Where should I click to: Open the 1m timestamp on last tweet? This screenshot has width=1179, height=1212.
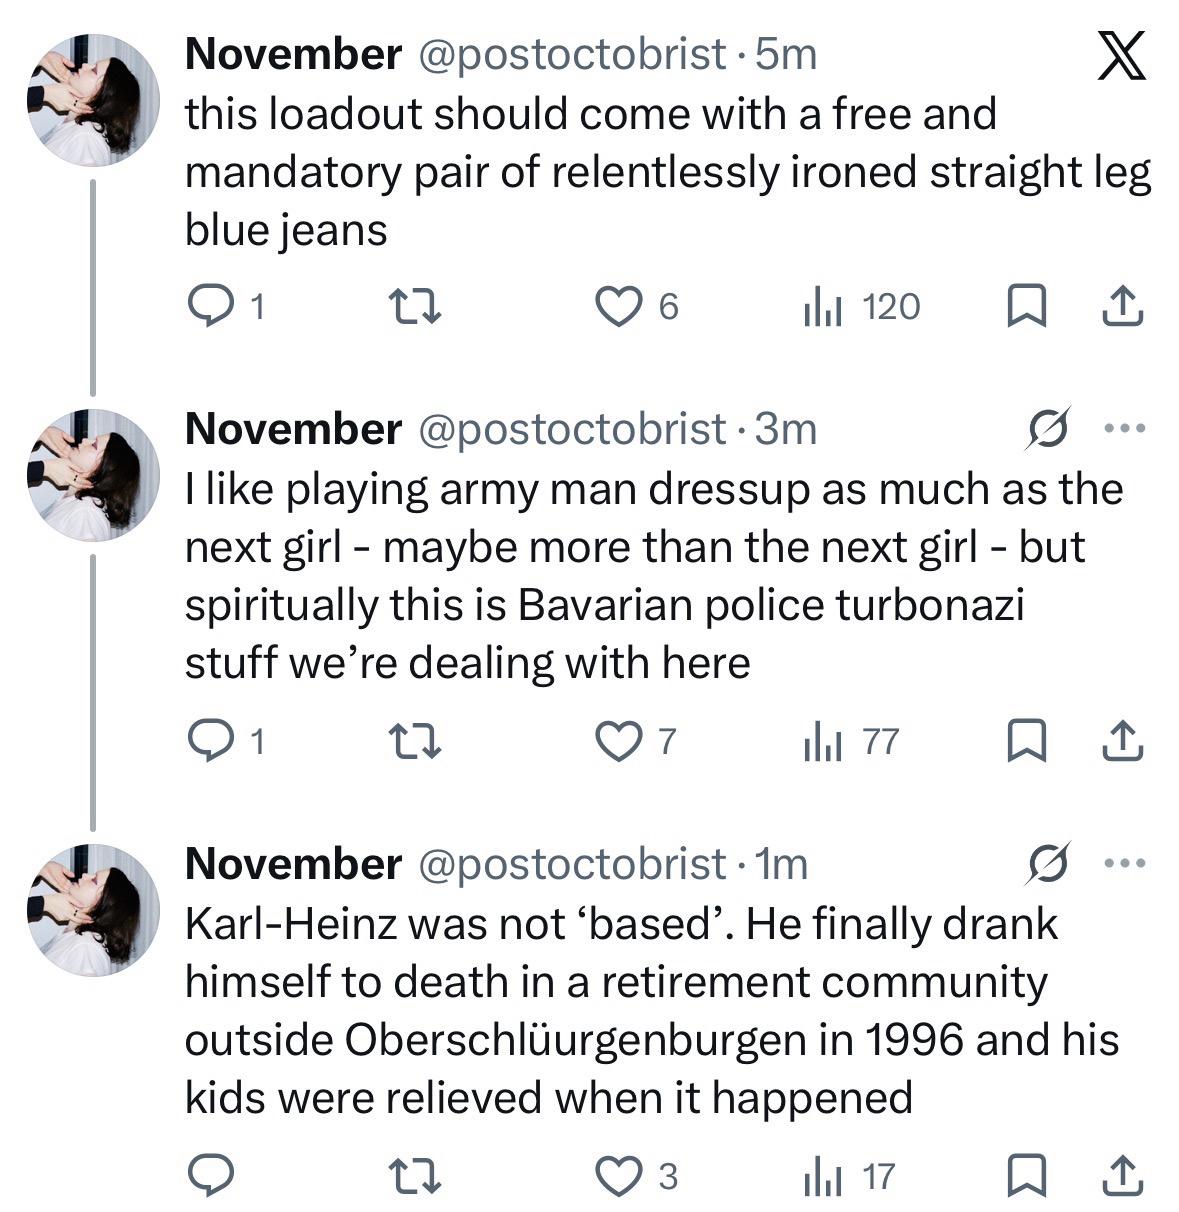pos(781,864)
